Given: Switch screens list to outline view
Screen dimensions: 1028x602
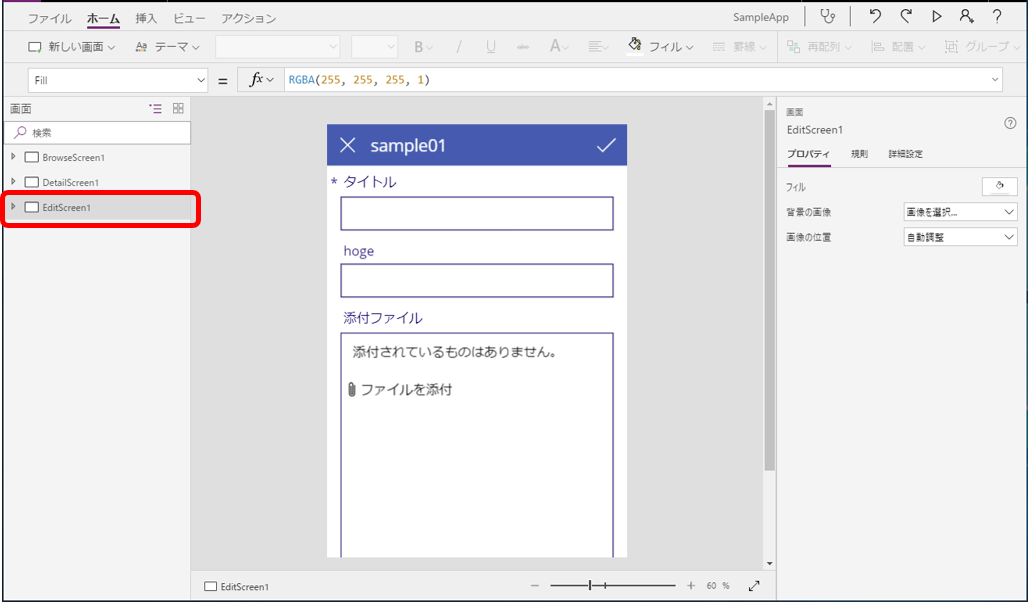Looking at the screenshot, I should pos(155,108).
